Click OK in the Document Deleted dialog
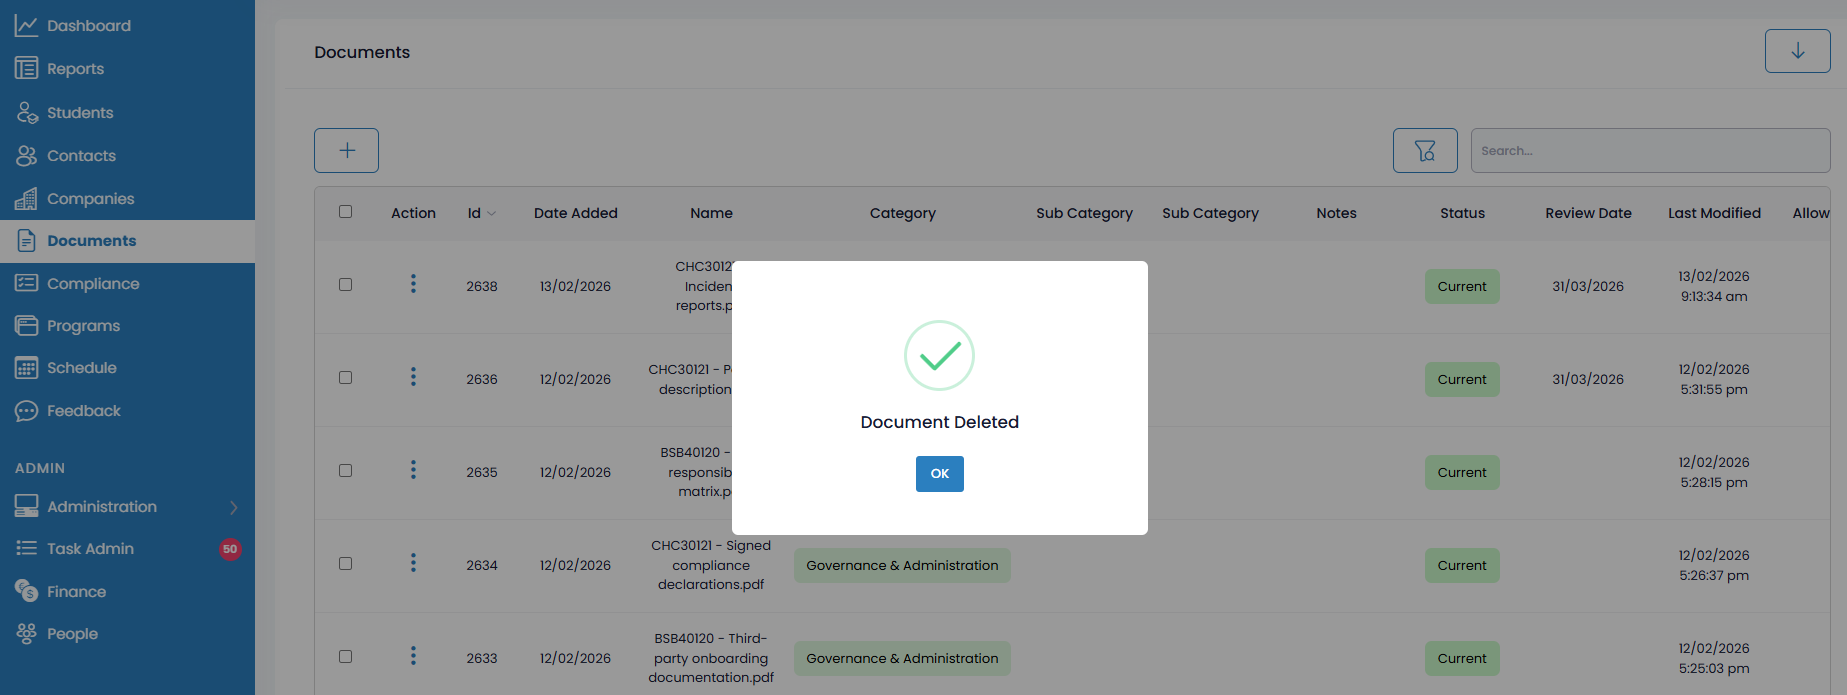Screen dimensions: 1847x695 coord(939,474)
